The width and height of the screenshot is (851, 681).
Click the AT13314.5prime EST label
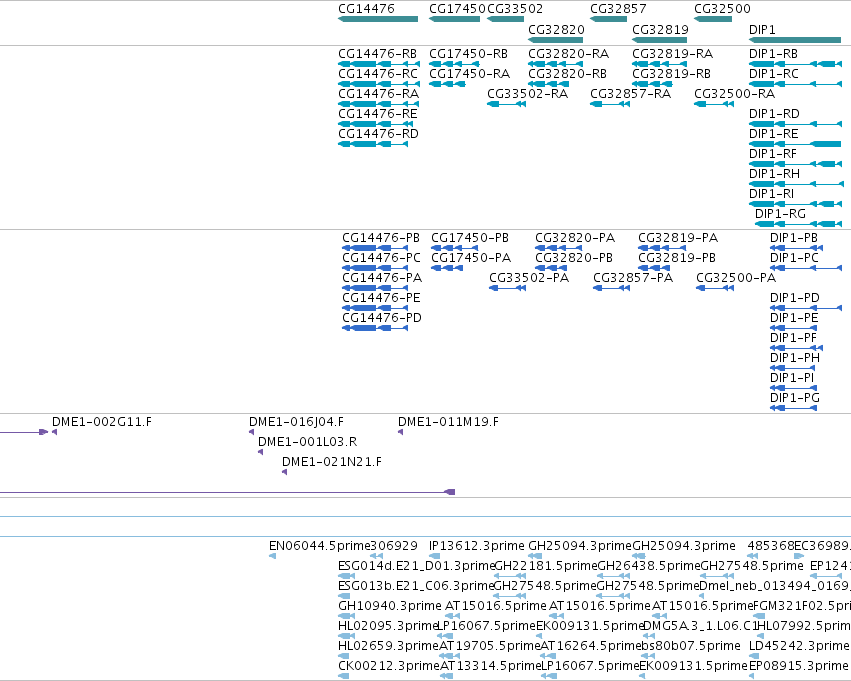pos(491,666)
